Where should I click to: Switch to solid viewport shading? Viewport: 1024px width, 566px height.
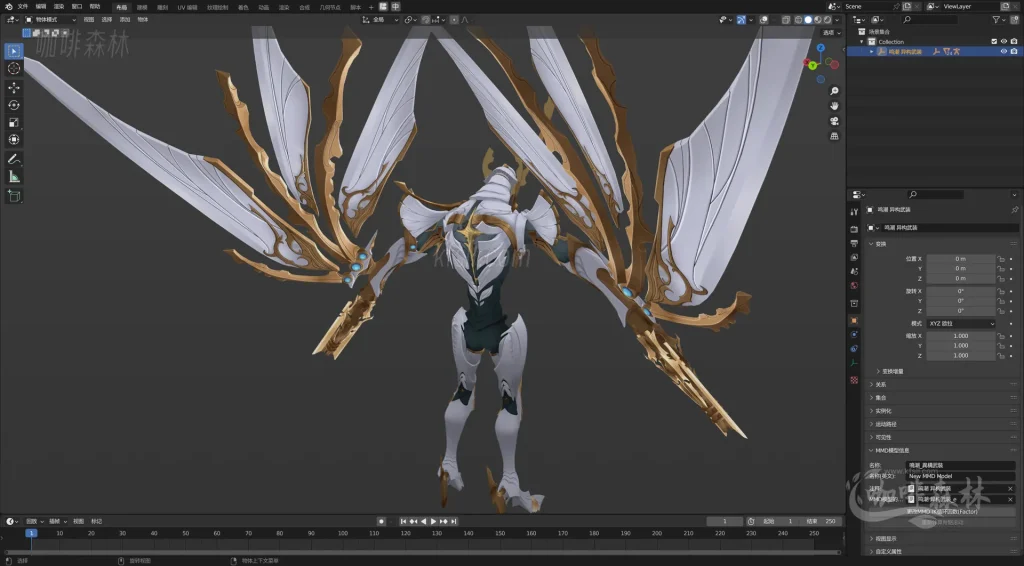808,20
